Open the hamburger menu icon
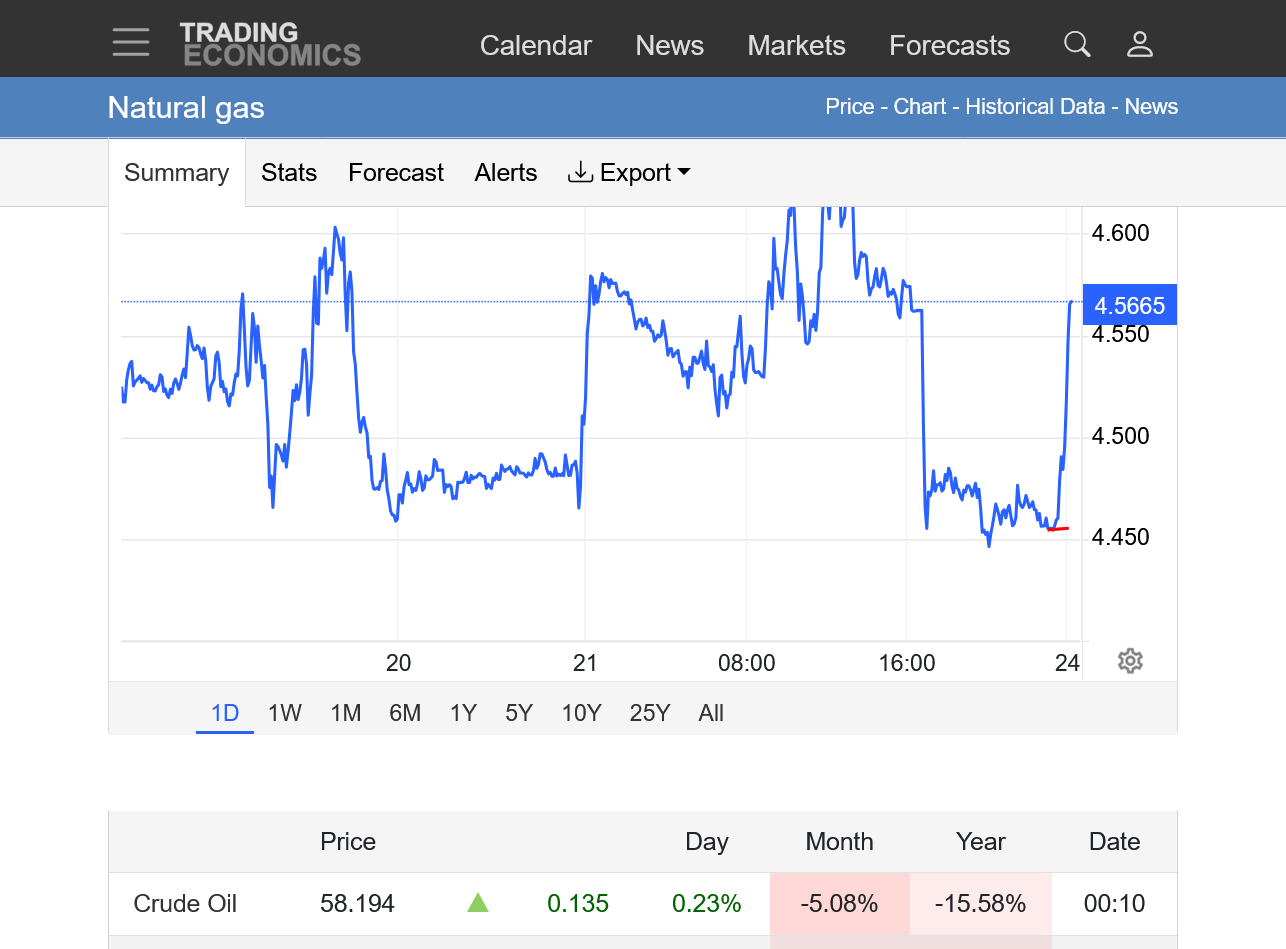 [x=131, y=43]
